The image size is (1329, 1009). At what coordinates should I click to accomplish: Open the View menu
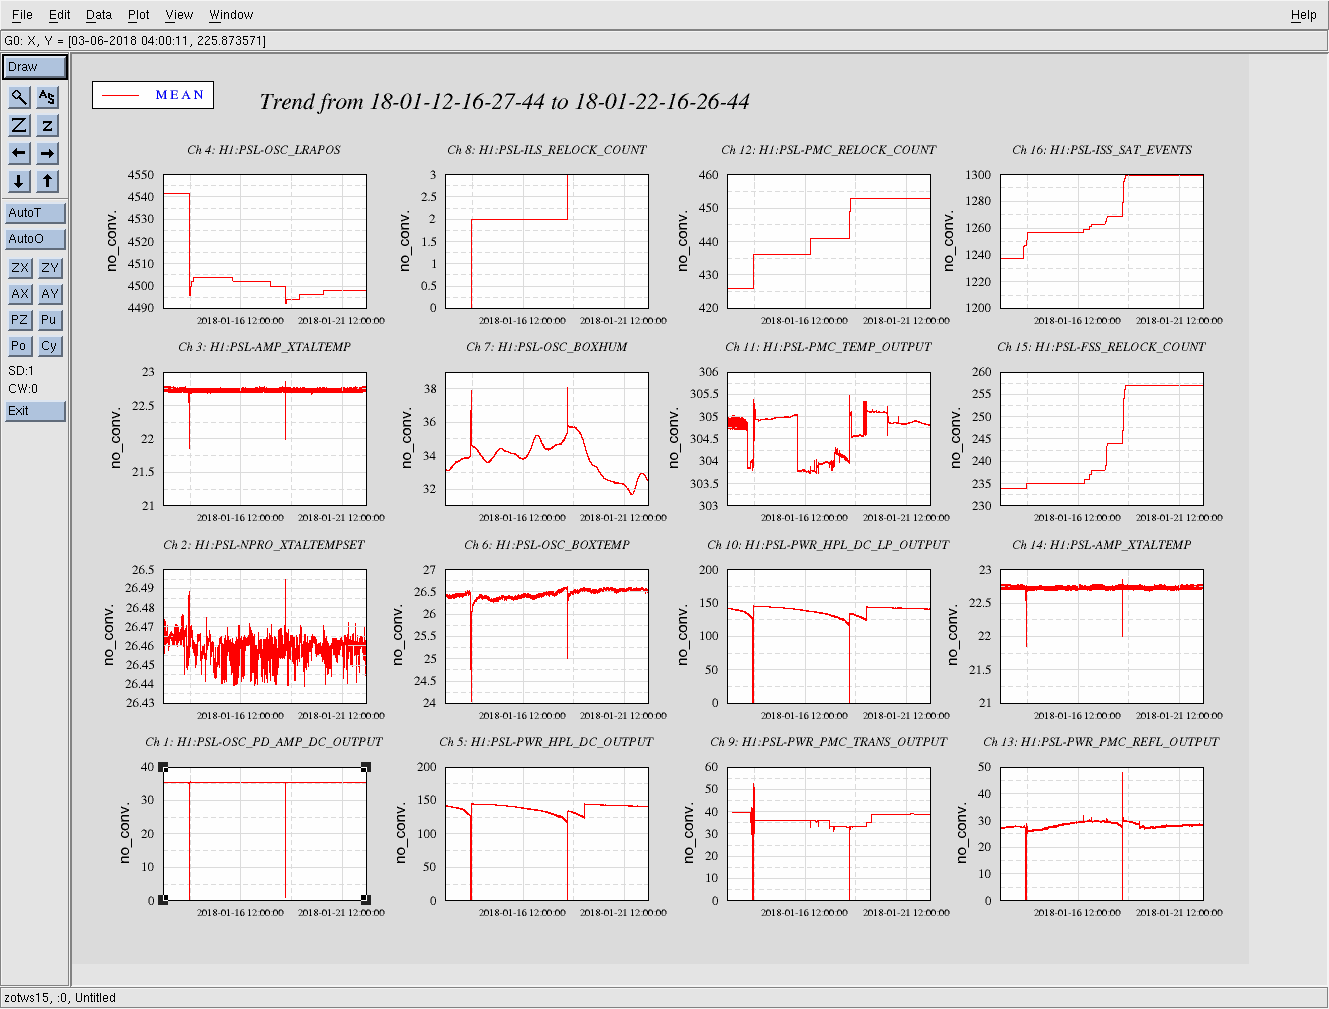(179, 15)
